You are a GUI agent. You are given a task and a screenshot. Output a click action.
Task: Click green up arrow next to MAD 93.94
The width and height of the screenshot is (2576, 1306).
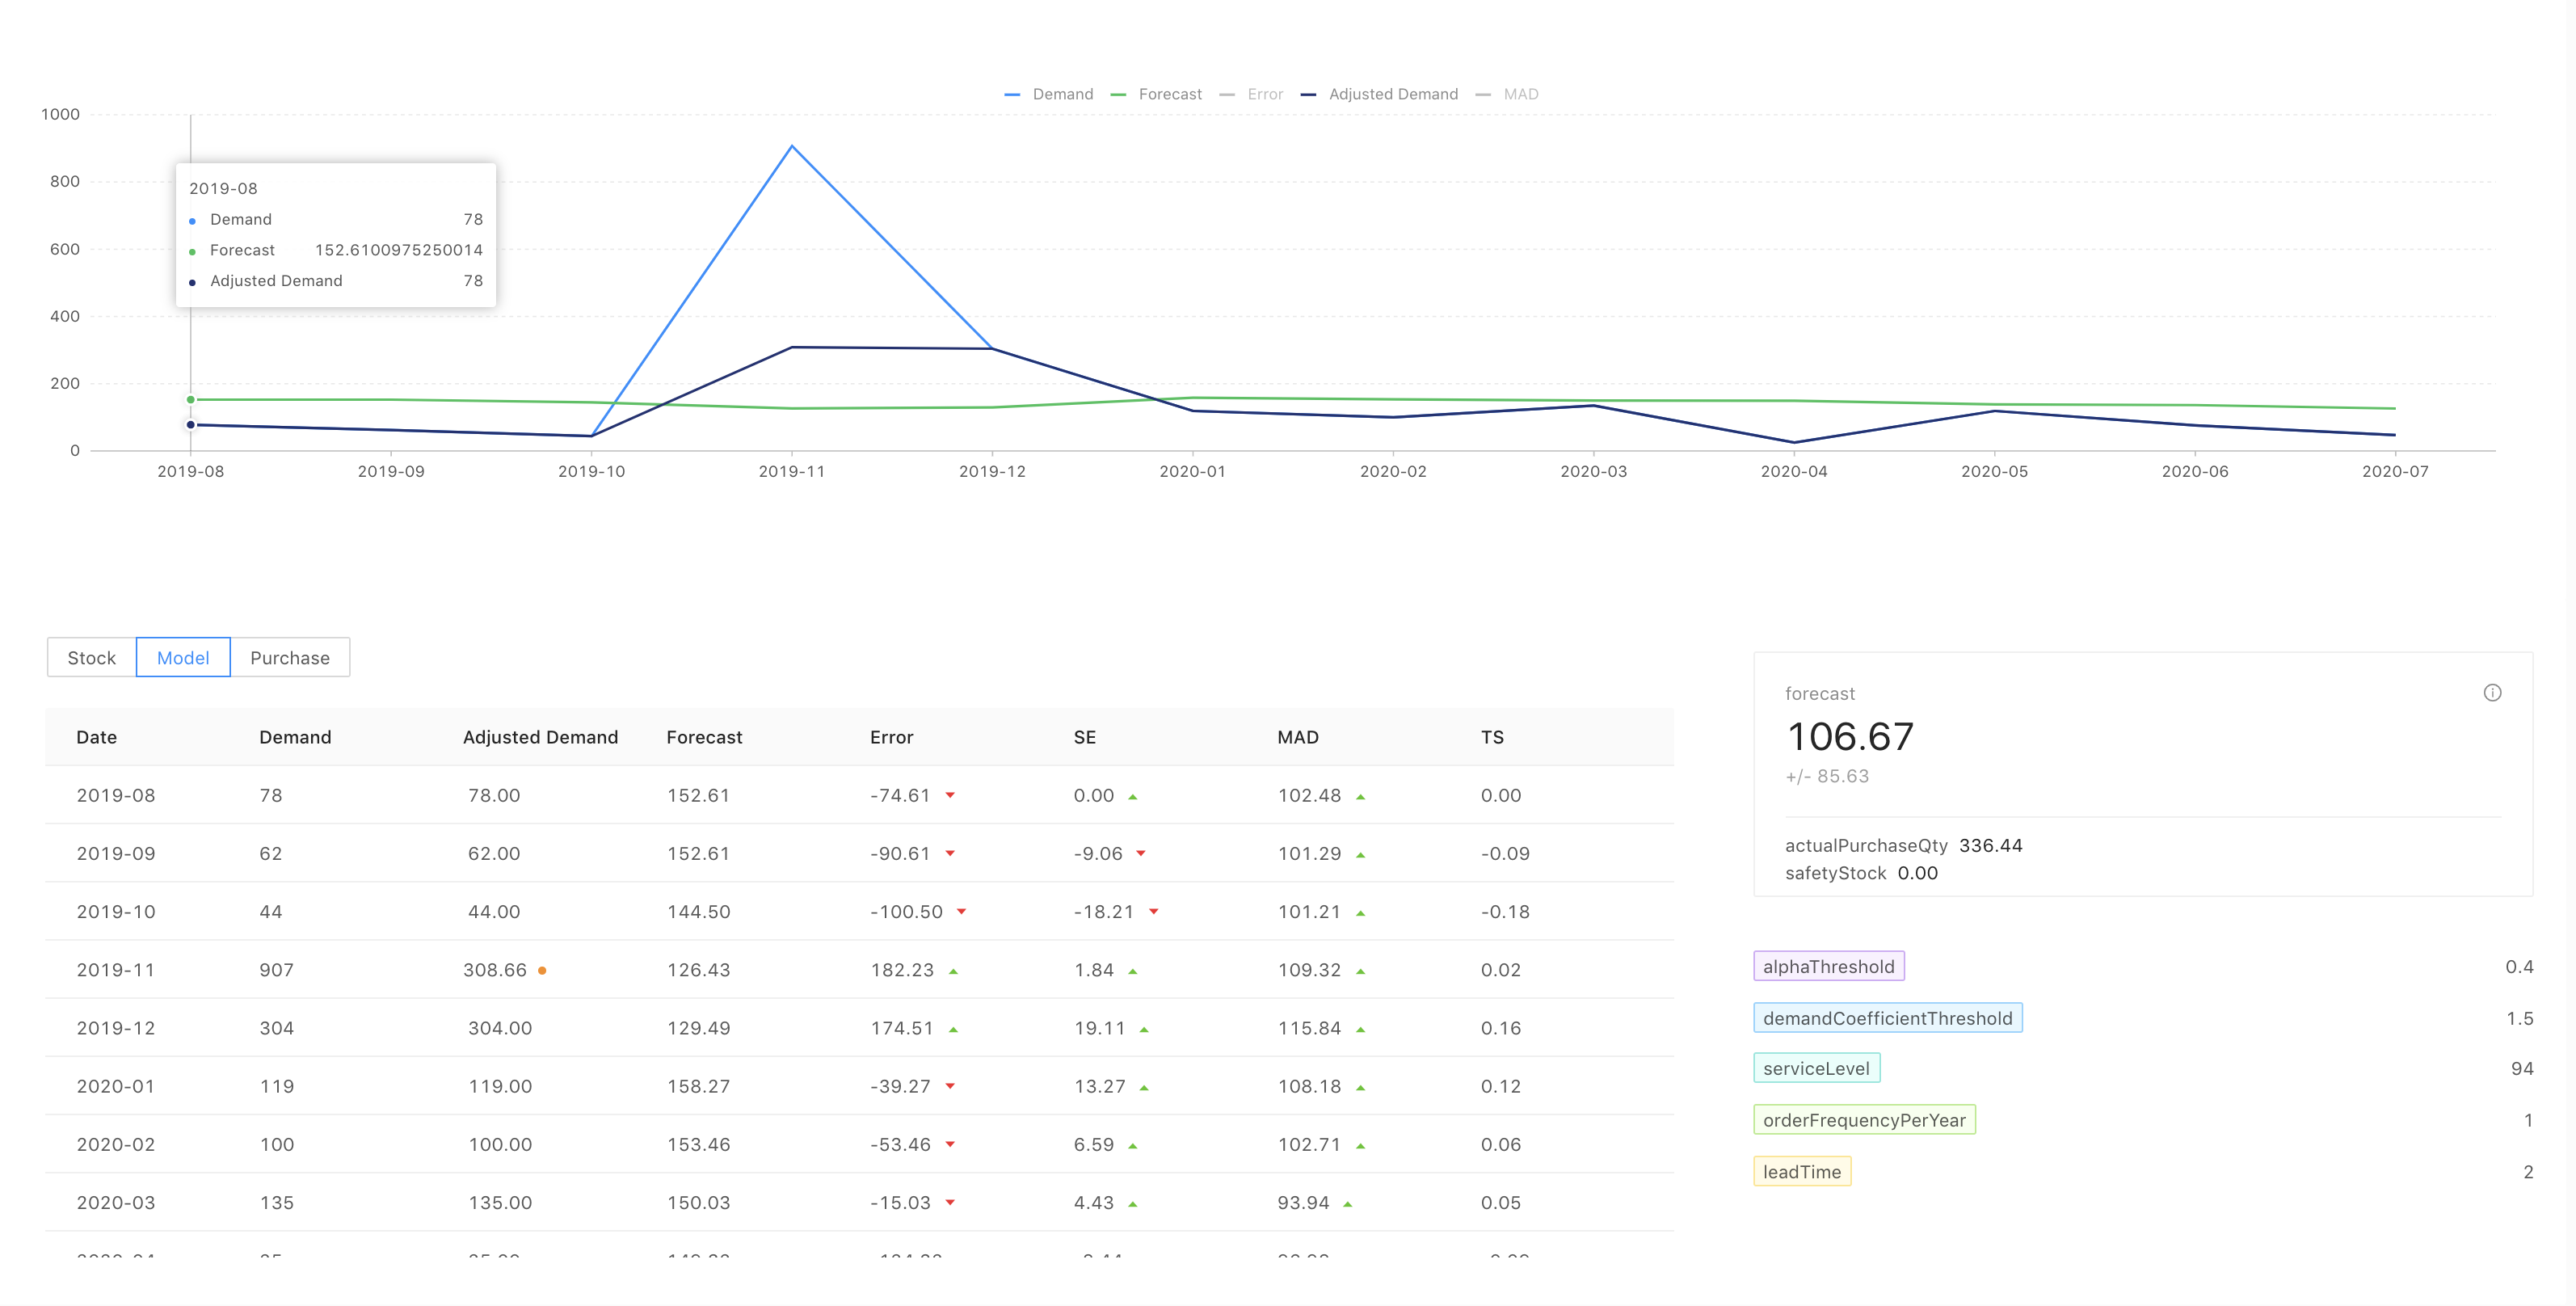[1347, 1204]
